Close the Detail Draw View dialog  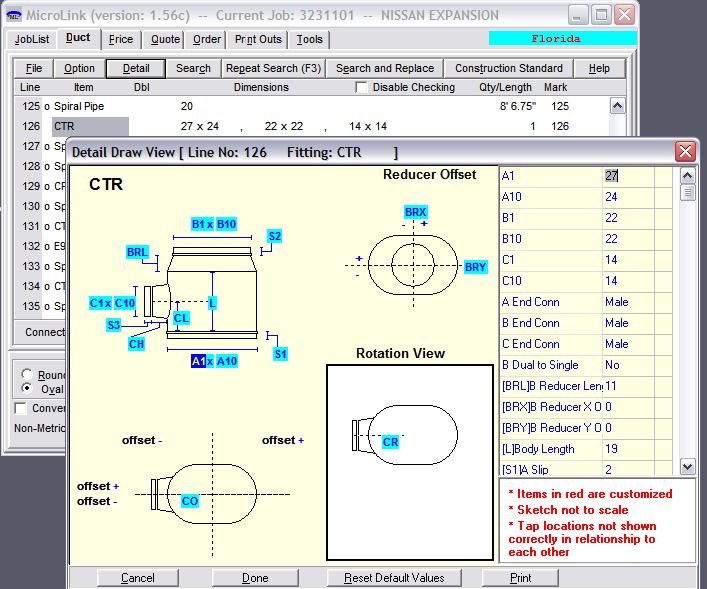pyautogui.click(x=685, y=152)
